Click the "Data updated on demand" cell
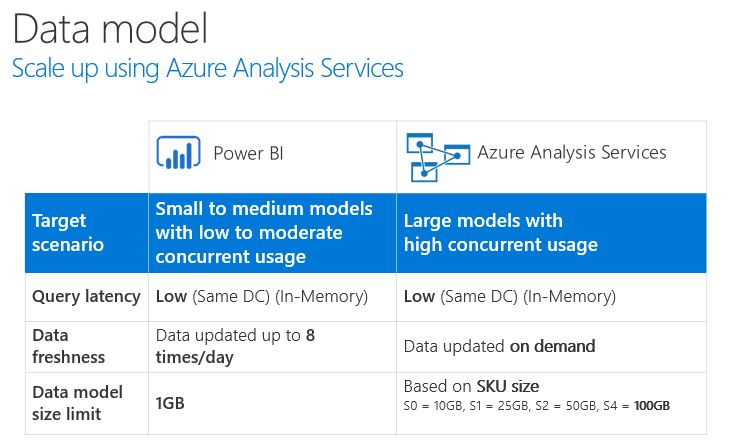This screenshot has height=440, width=739. click(499, 346)
